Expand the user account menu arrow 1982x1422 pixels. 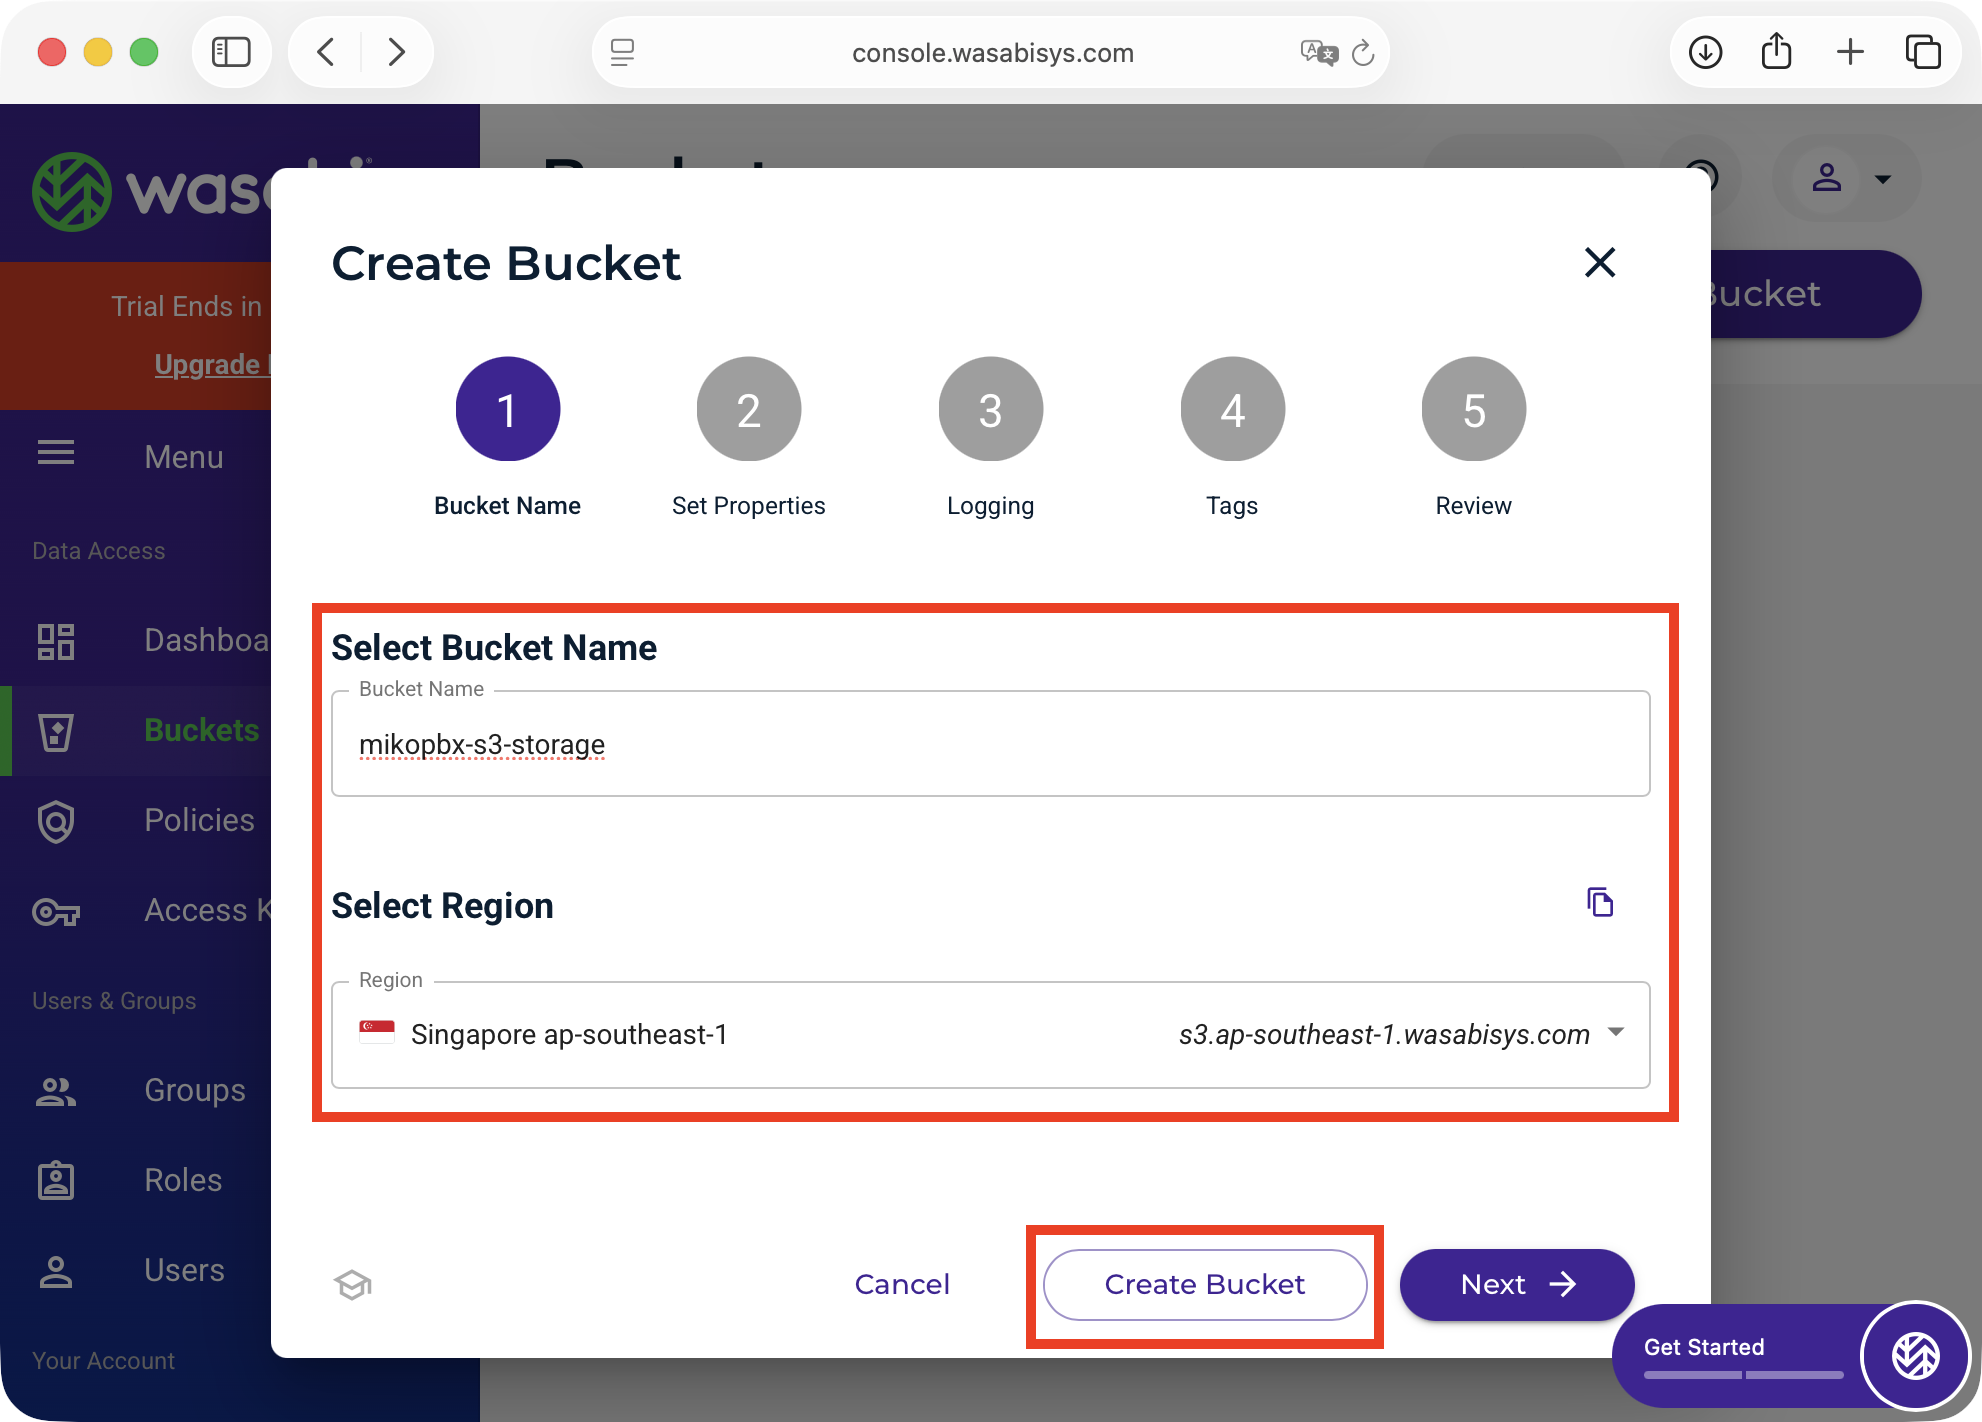tap(1882, 180)
